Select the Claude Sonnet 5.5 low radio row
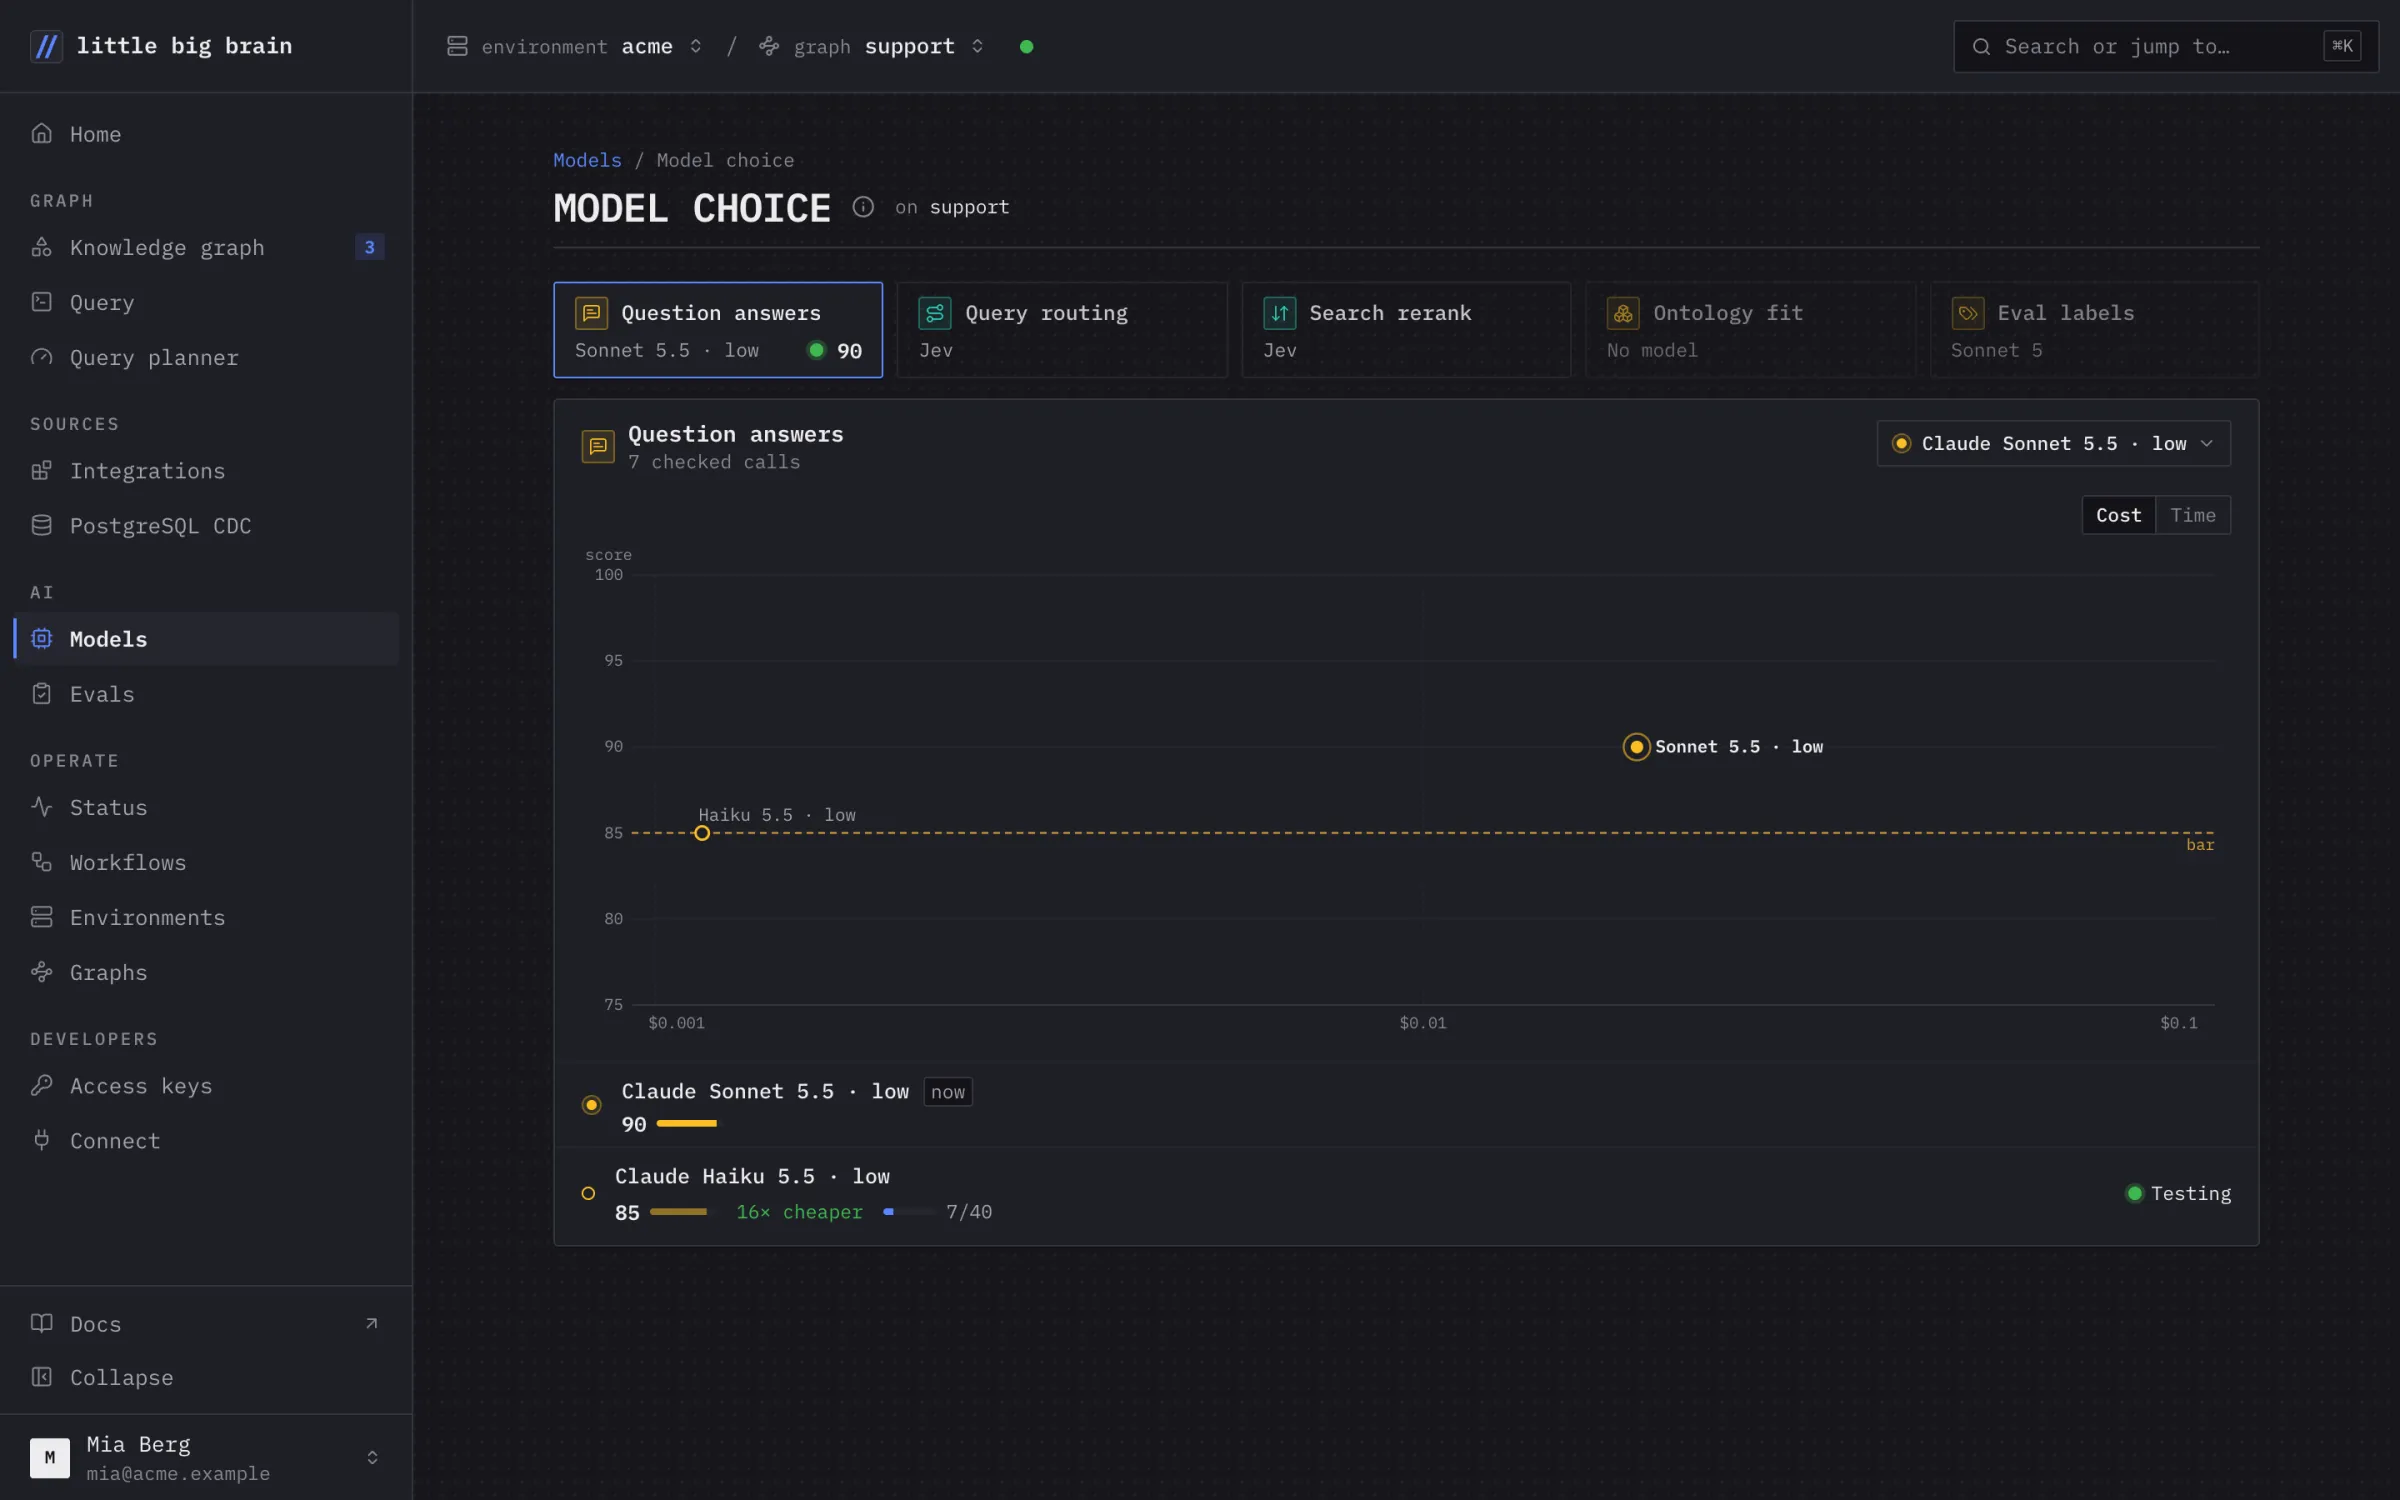 tap(1406, 1105)
